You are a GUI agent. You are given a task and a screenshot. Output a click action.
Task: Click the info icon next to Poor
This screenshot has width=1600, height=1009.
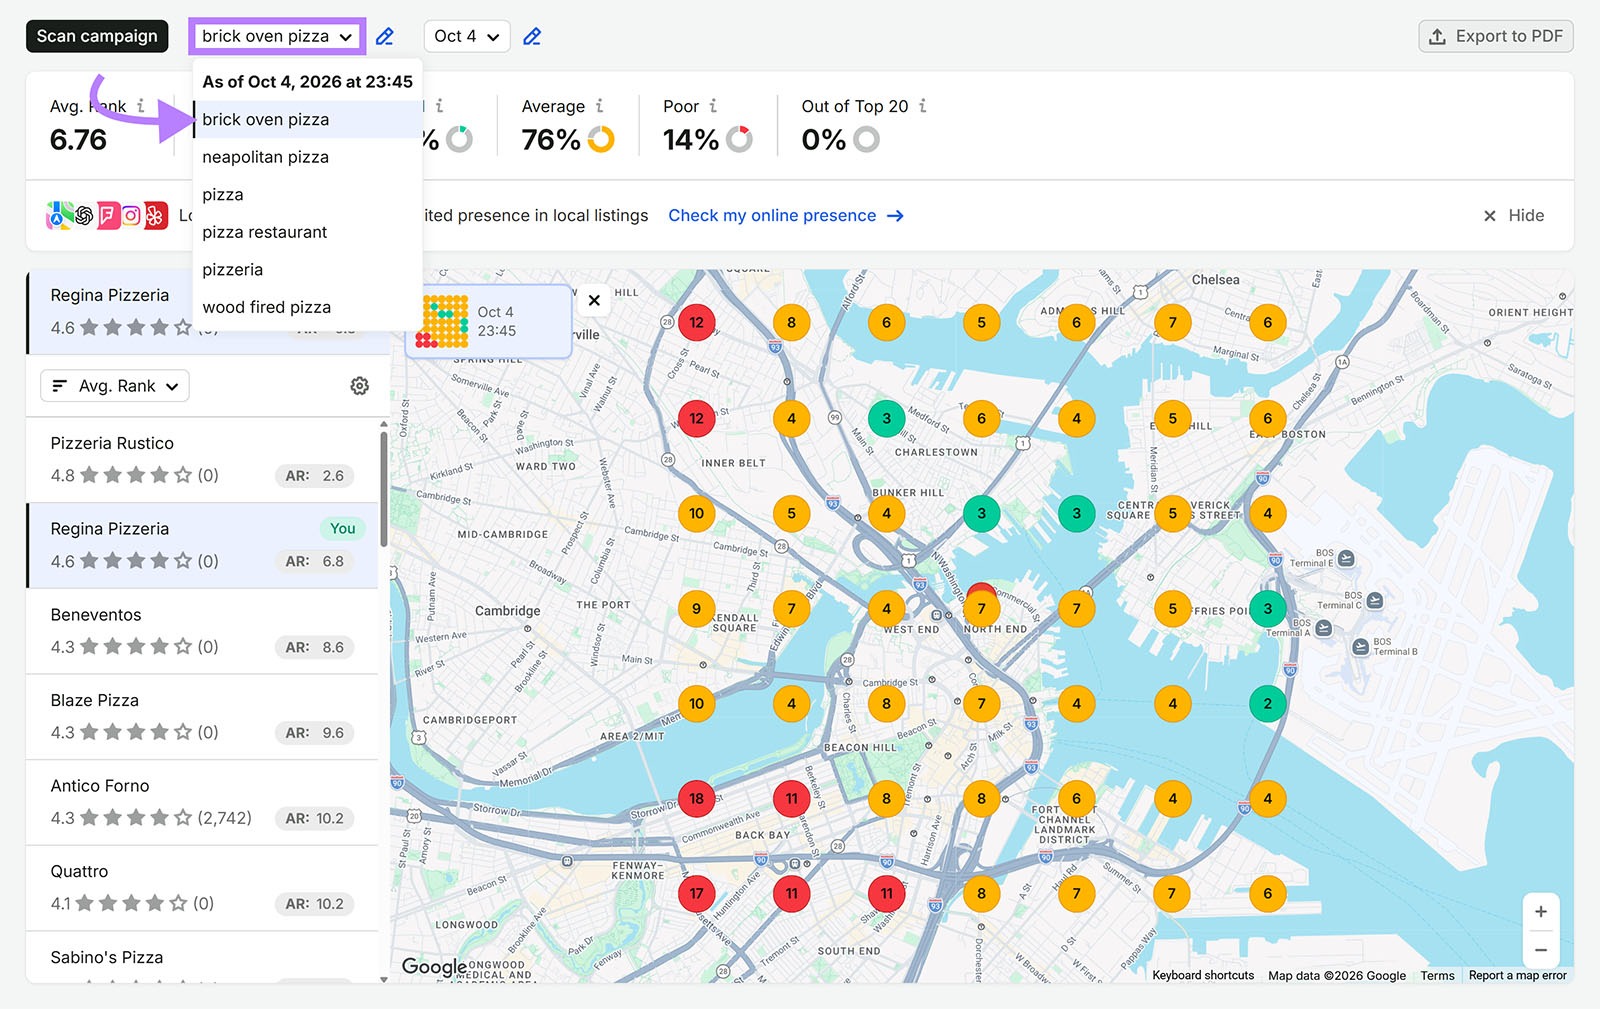tap(713, 106)
